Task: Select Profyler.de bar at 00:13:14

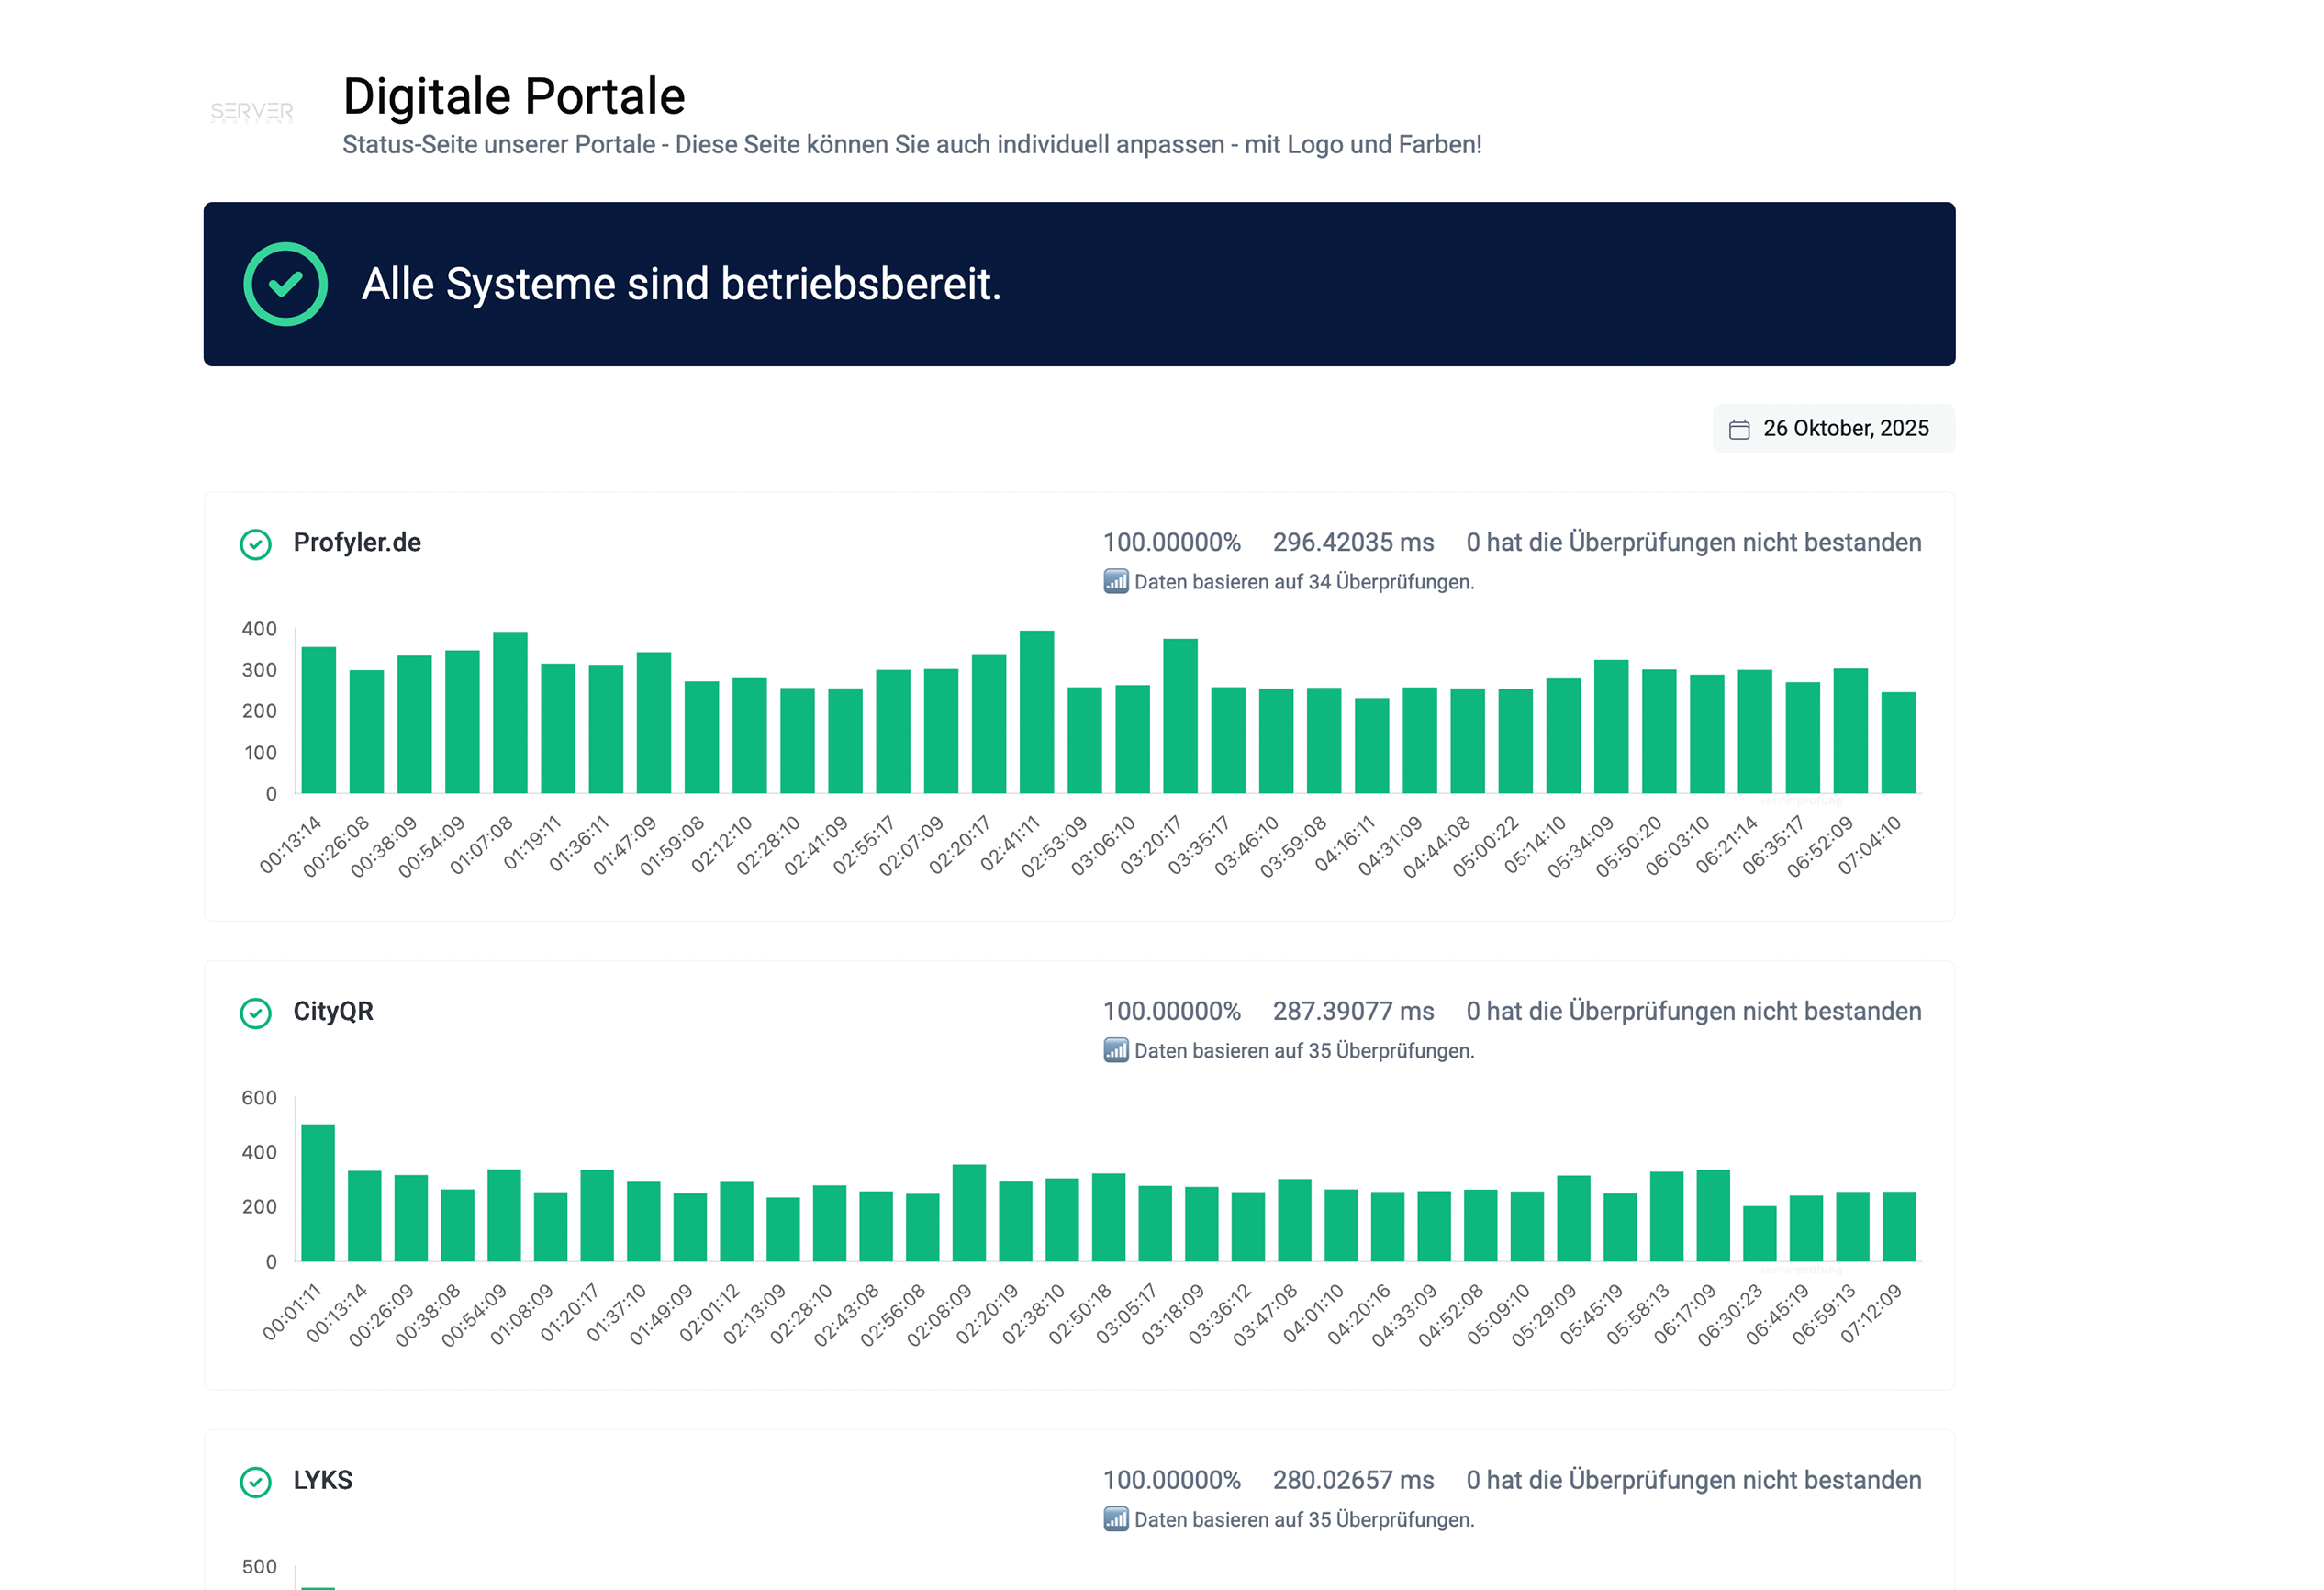Action: pos(318,720)
